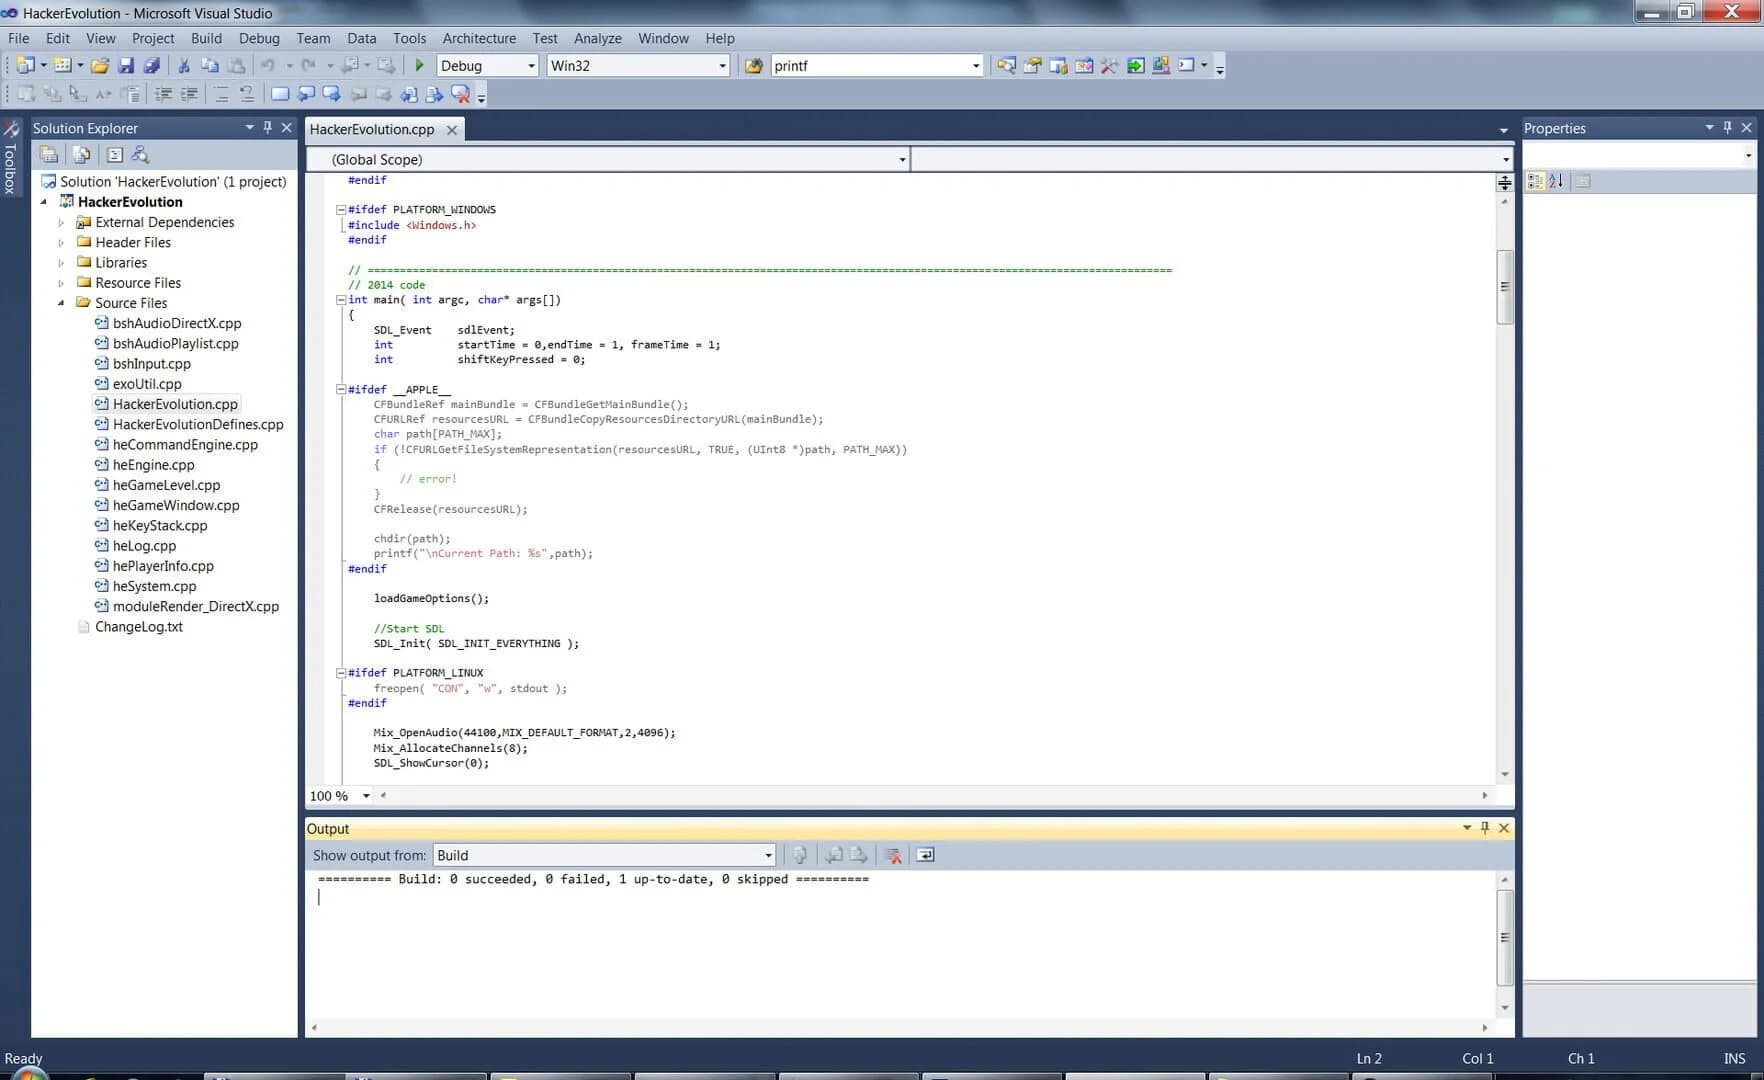Select the Undo icon on the toolbar
This screenshot has width=1764, height=1080.
(268, 65)
